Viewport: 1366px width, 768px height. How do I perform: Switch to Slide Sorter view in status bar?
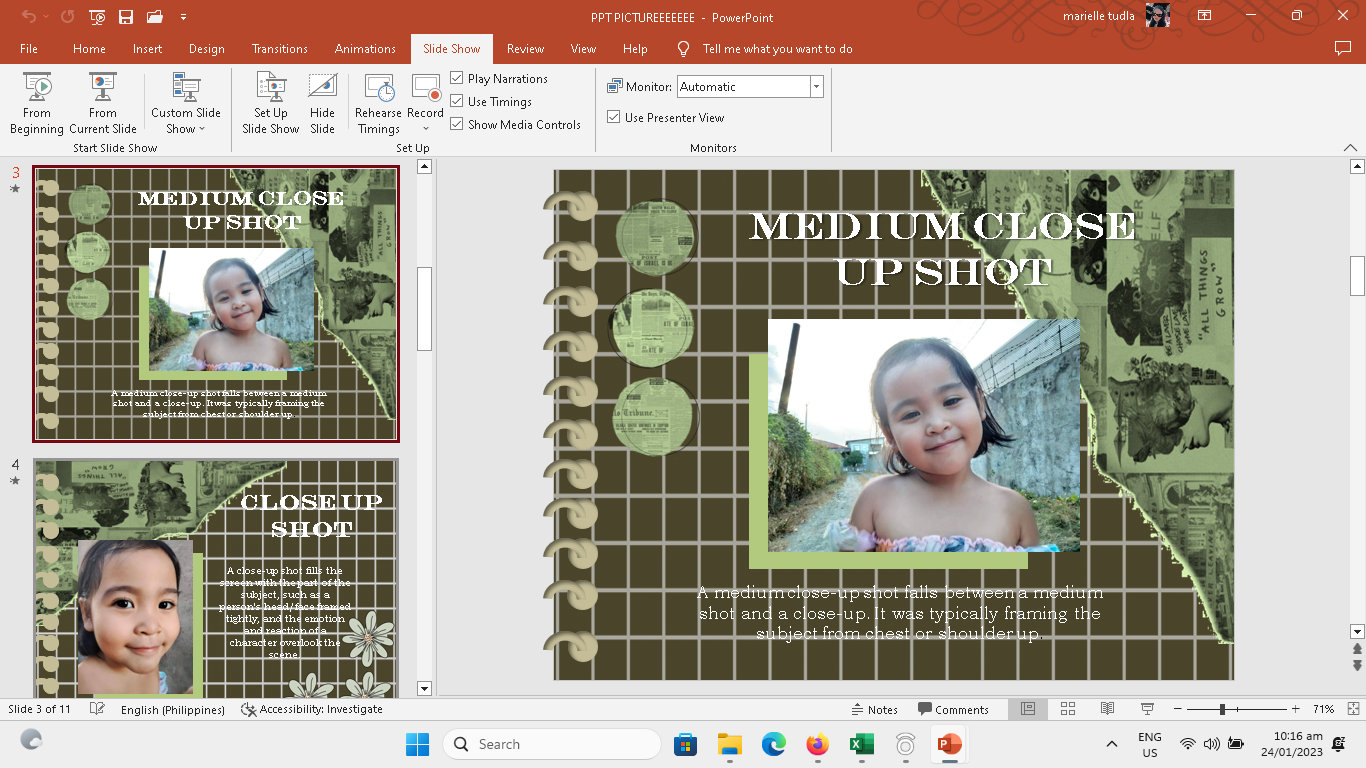point(1067,709)
